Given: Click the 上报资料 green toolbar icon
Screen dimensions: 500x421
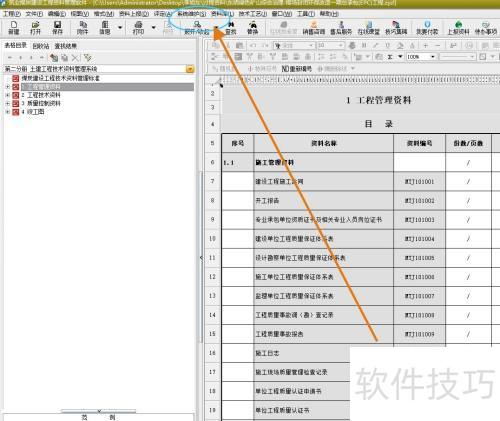Looking at the screenshot, I should pyautogui.click(x=458, y=28).
